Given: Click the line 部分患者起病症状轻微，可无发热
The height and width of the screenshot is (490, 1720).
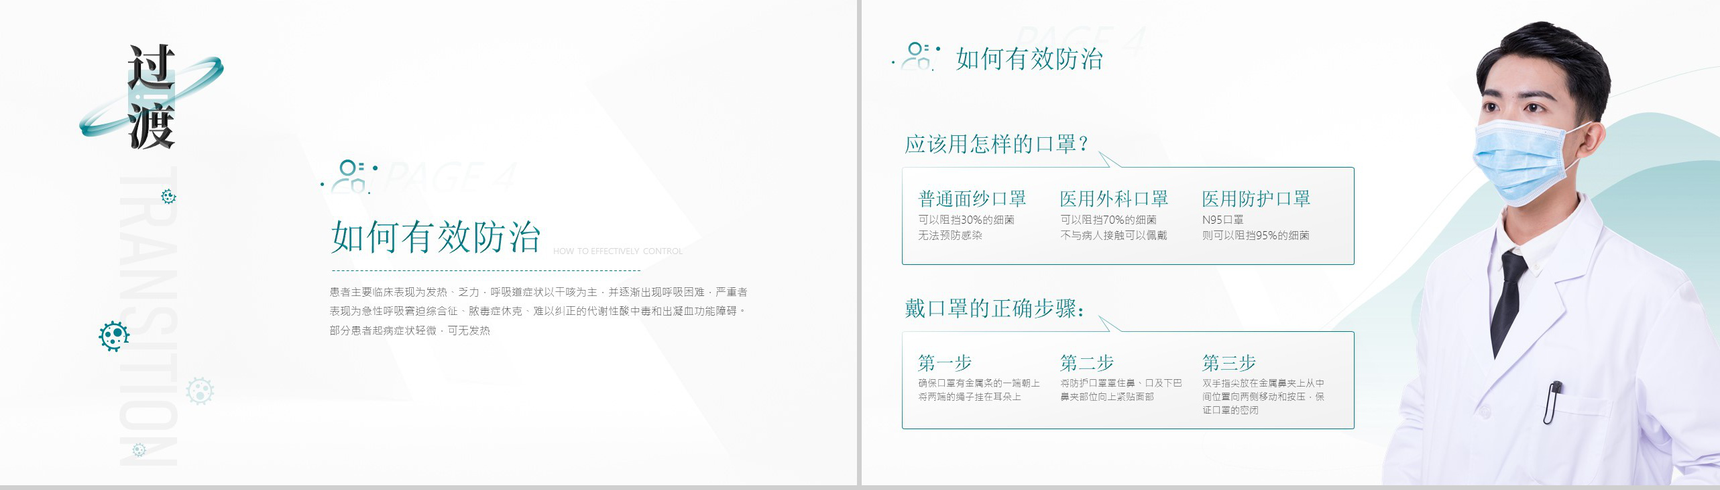Looking at the screenshot, I should (x=410, y=330).
